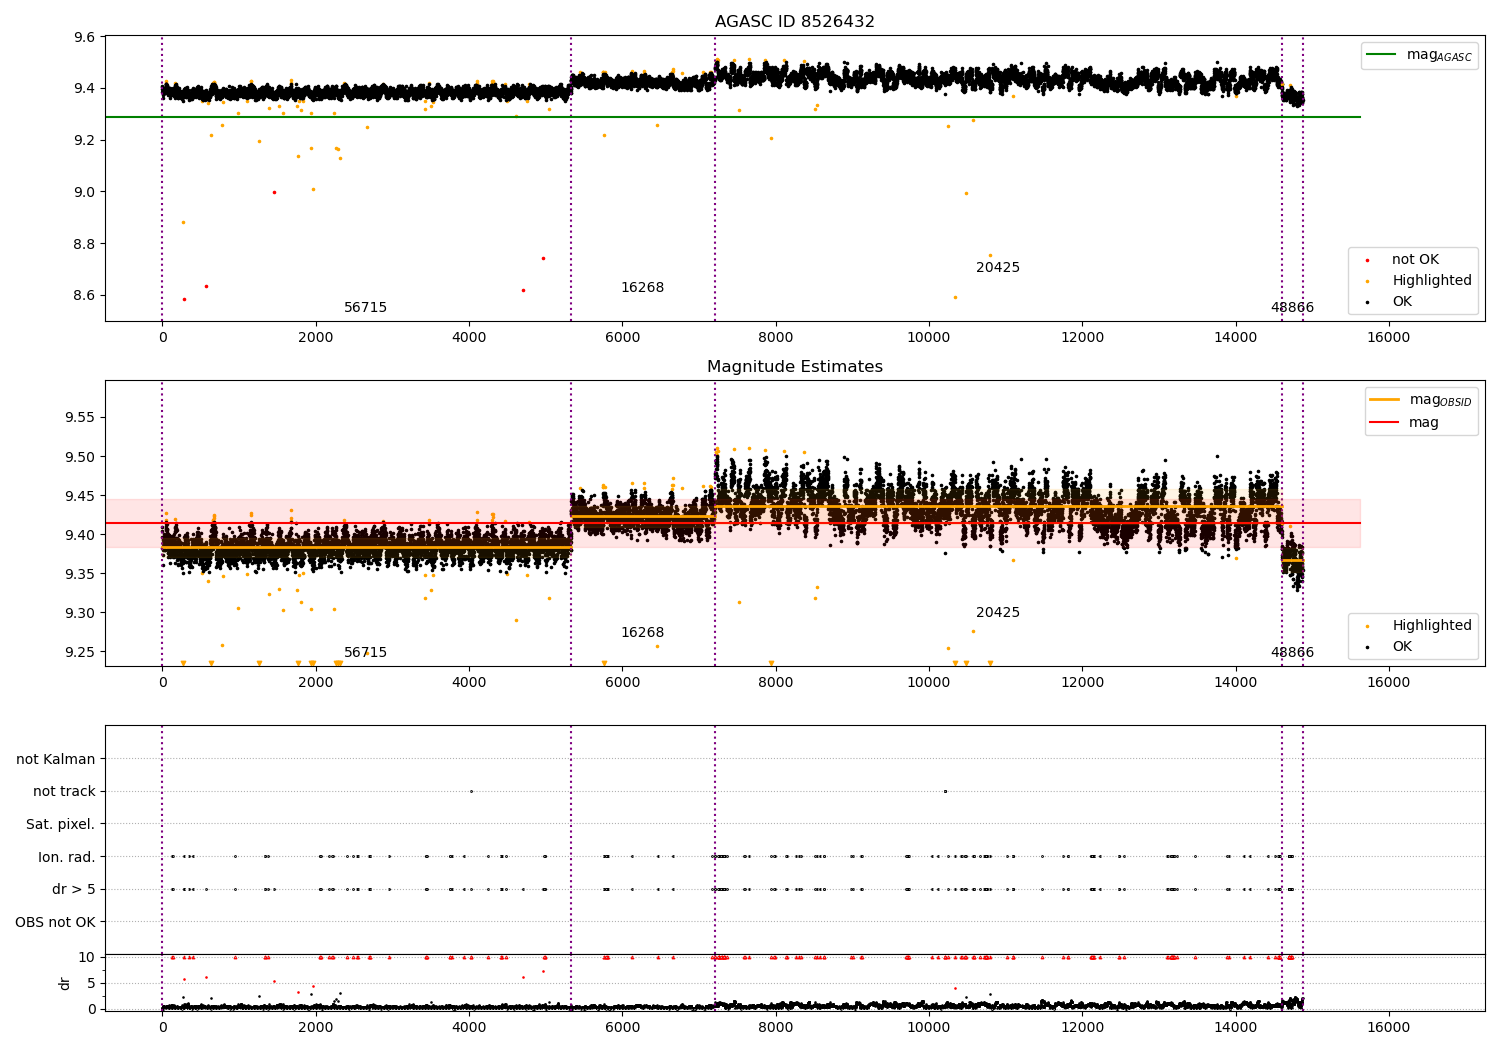Click x-axis tick 12000 in the top plot

1082,338
